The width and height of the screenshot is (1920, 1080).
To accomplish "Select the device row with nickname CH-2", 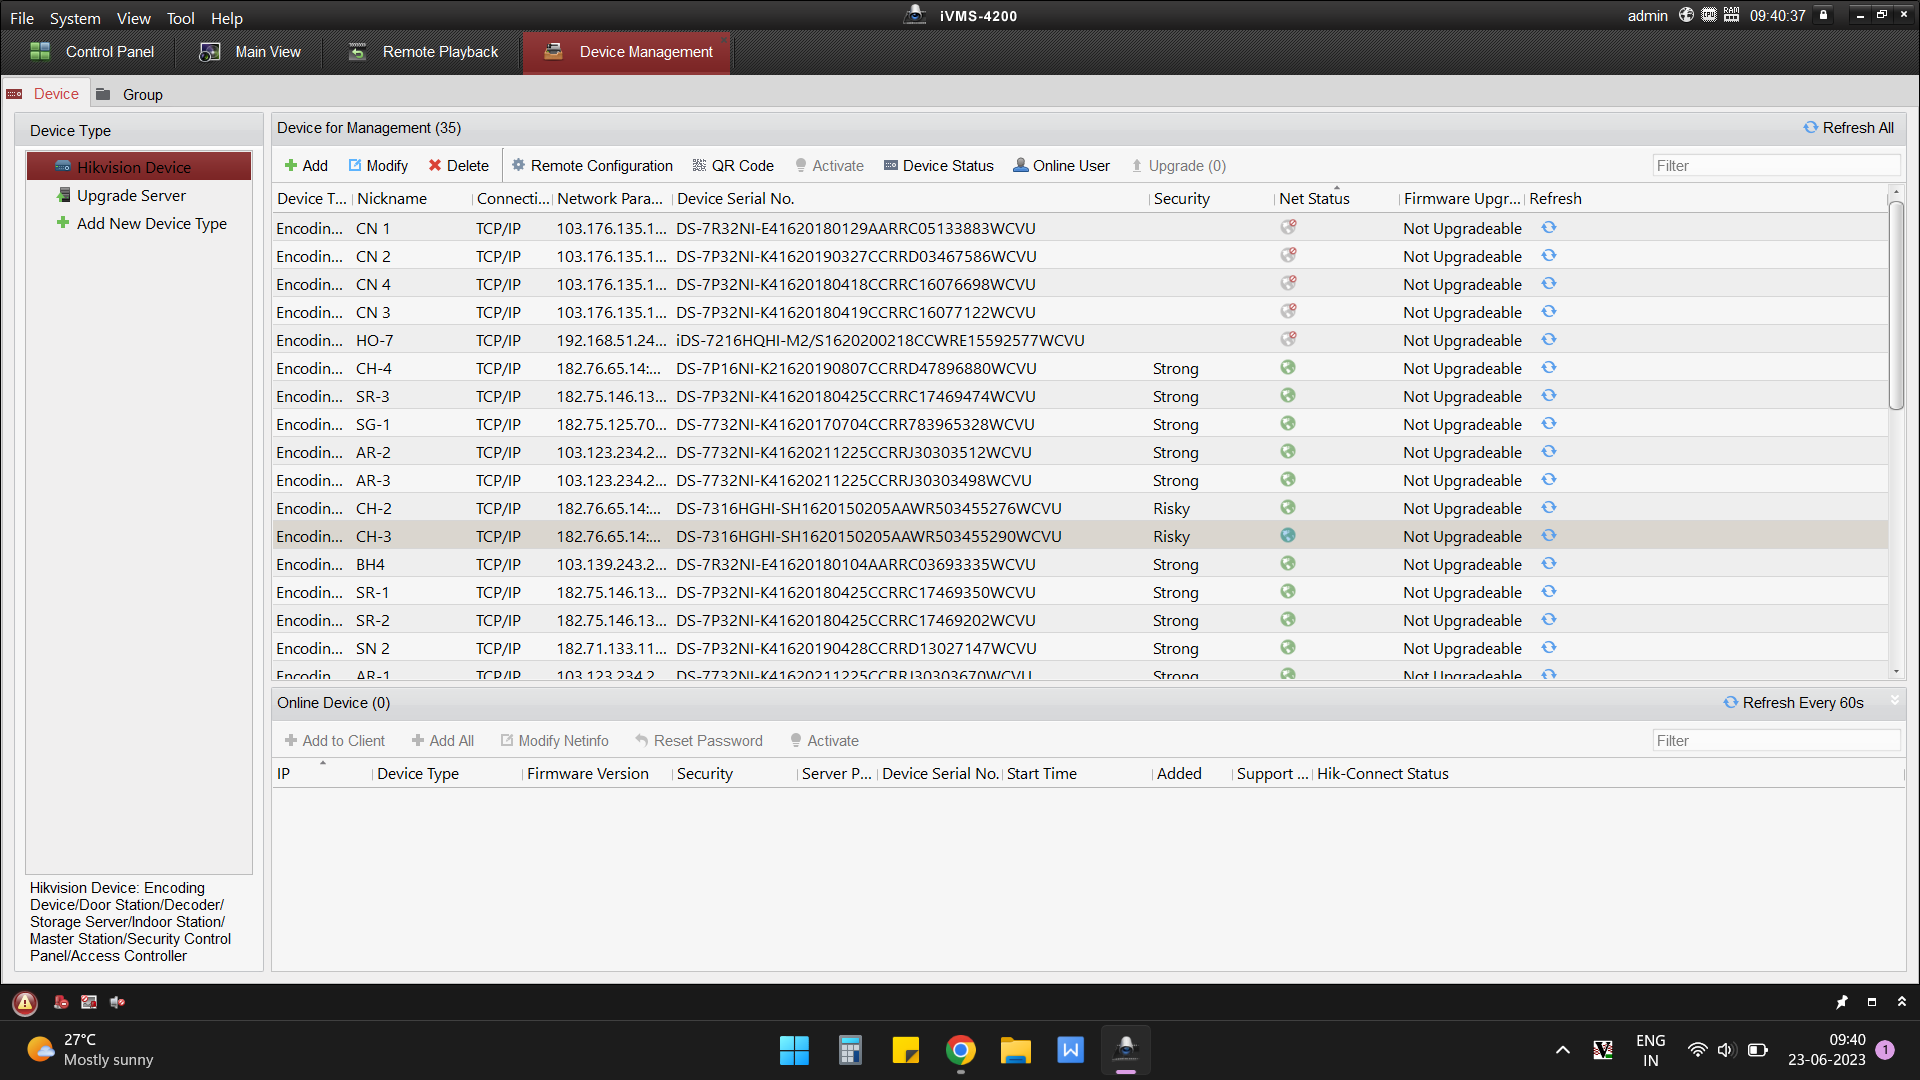I will (1080, 508).
